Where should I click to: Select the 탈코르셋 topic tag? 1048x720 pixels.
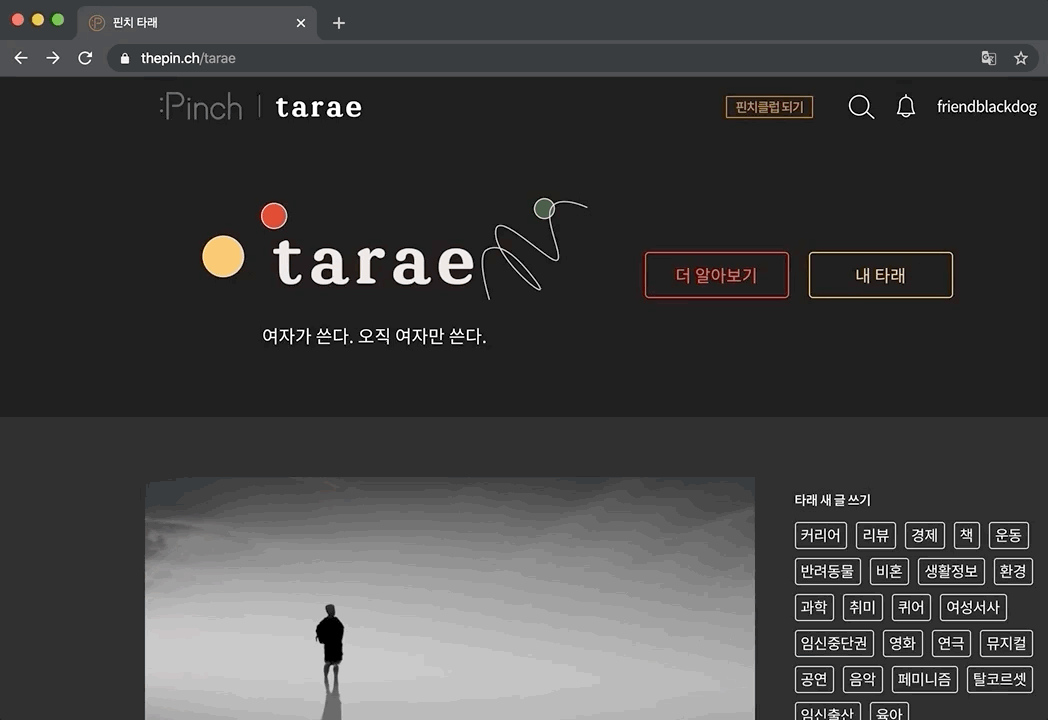[999, 680]
